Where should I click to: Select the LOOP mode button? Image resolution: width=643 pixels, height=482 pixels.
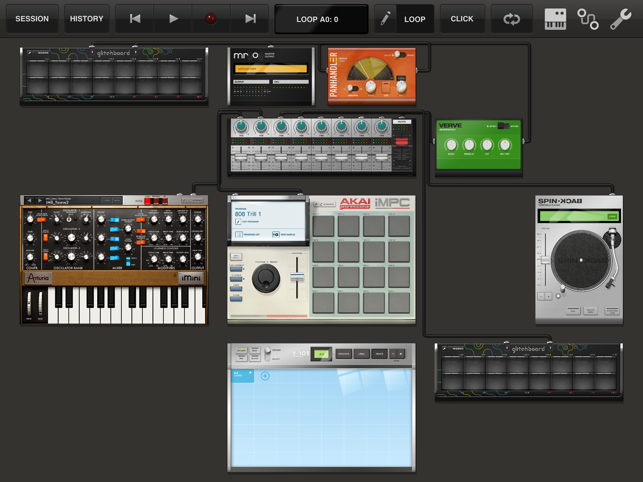click(x=414, y=19)
